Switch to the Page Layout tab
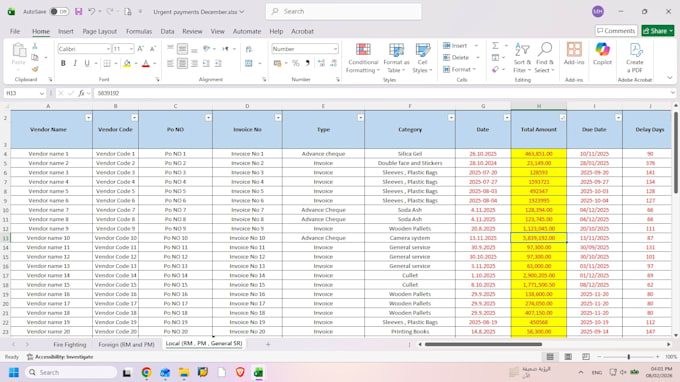Image resolution: width=680 pixels, height=382 pixels. click(100, 31)
